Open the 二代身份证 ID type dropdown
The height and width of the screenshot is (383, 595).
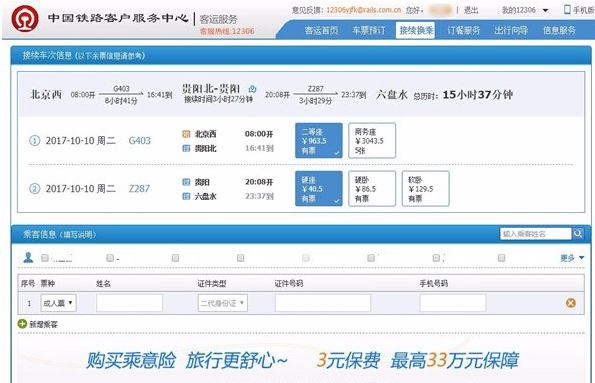(x=223, y=303)
